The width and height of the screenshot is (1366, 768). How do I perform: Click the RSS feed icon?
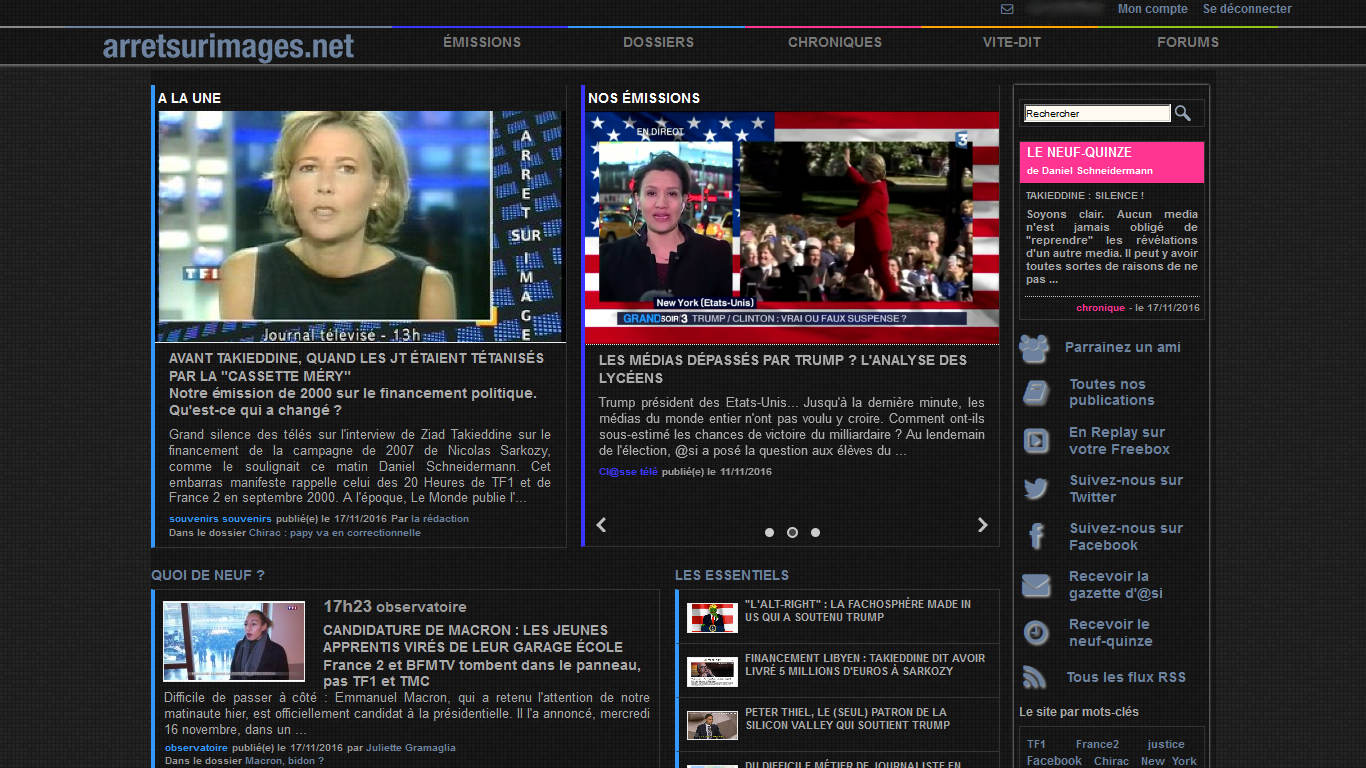pos(1034,678)
